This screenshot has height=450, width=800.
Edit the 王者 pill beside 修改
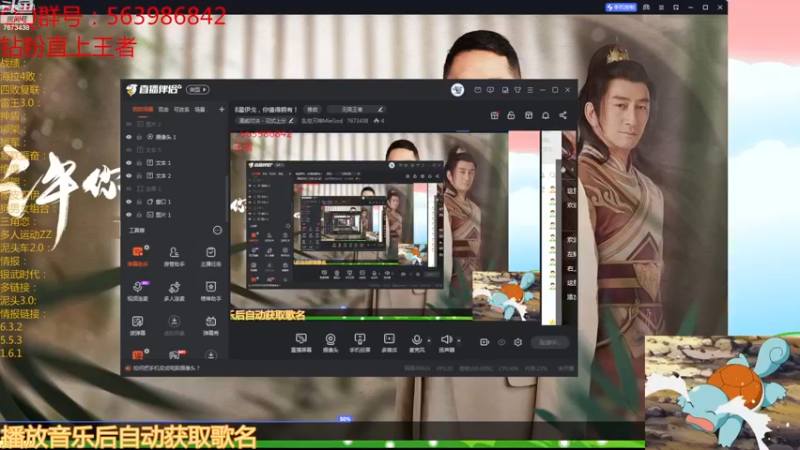356,109
